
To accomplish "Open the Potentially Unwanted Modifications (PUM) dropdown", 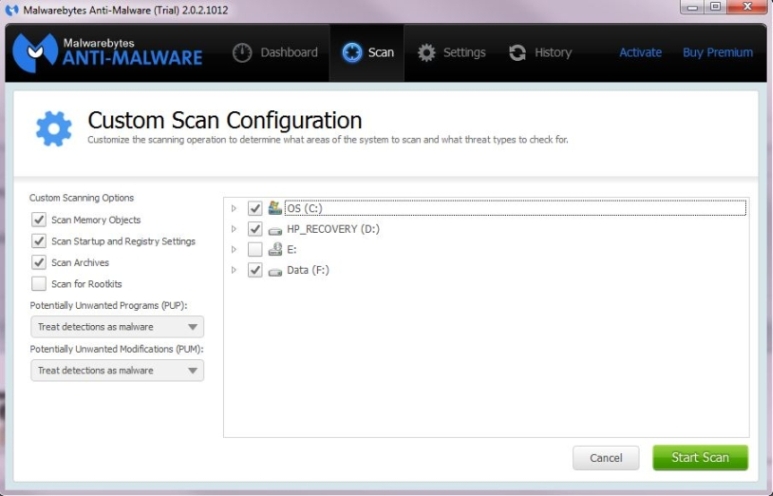I will pos(117,370).
